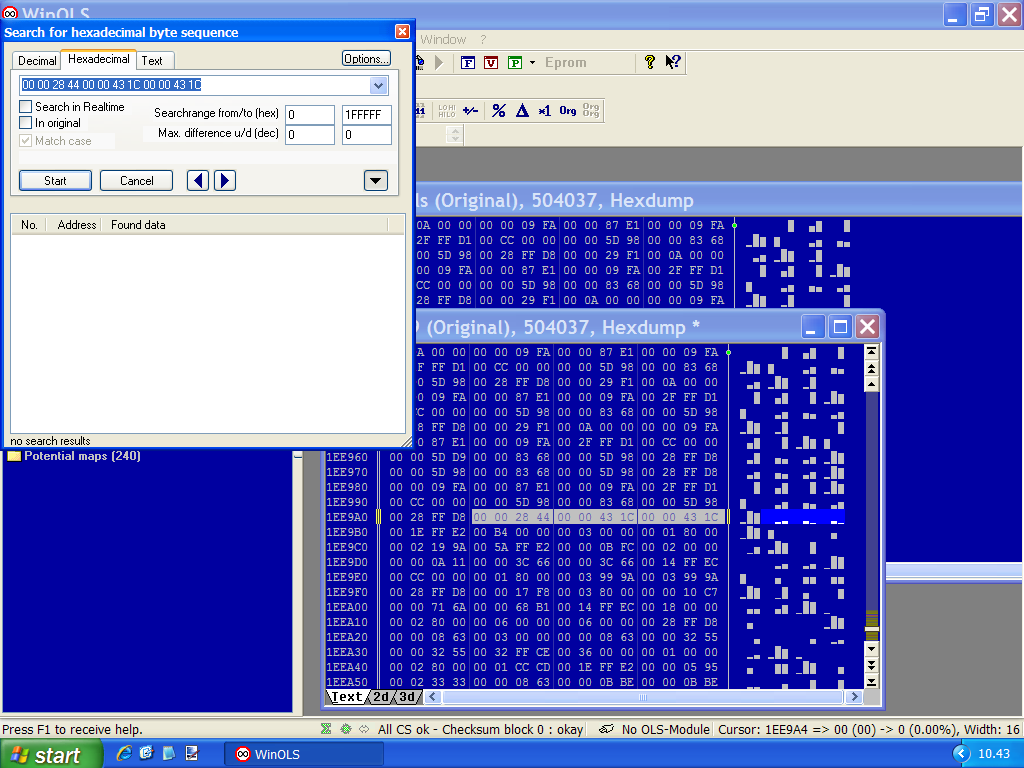
Task: Expand the search dialog options arrow
Action: coord(376,181)
